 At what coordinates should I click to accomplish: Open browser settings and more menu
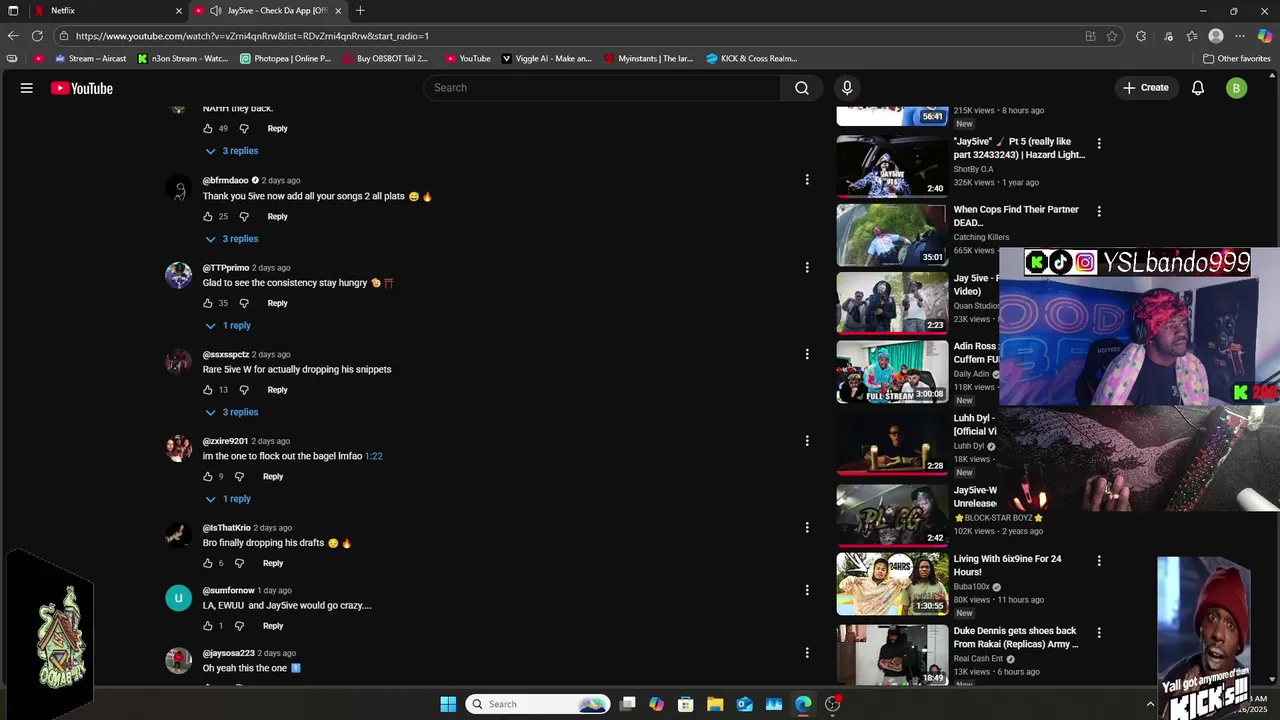1240,36
